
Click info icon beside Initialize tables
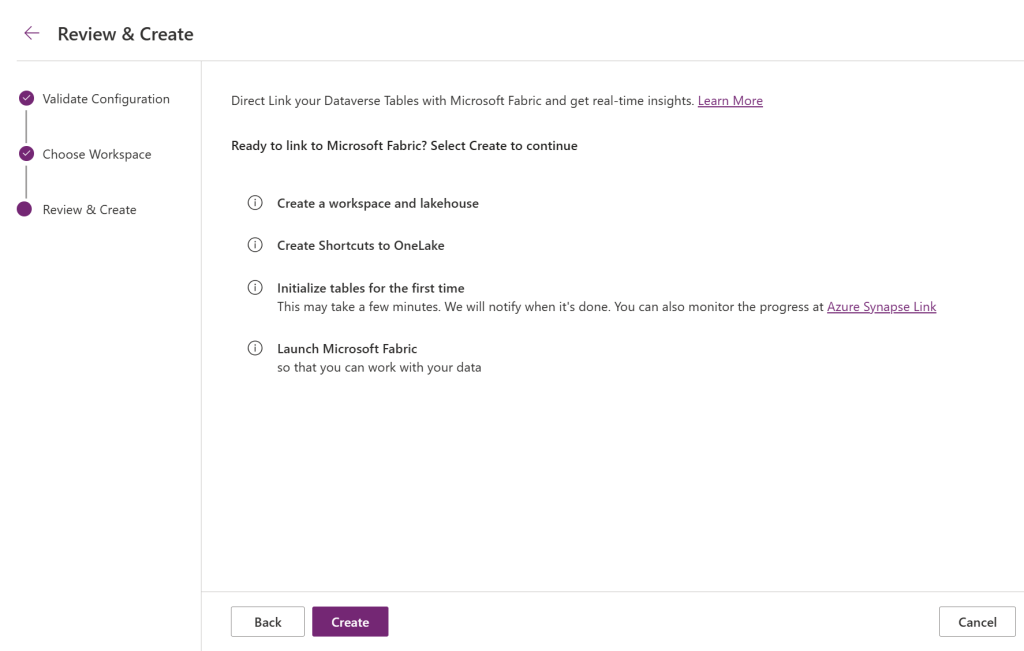pos(254,288)
